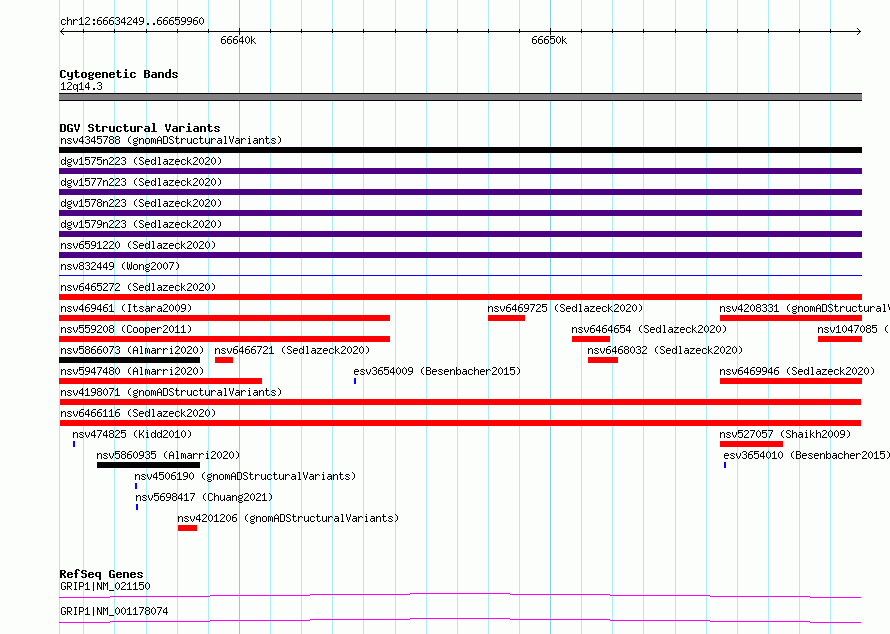Open nsv4506190 (gnomADStructuralVariants) label
Screen dimensions: 890x634
tap(245, 476)
